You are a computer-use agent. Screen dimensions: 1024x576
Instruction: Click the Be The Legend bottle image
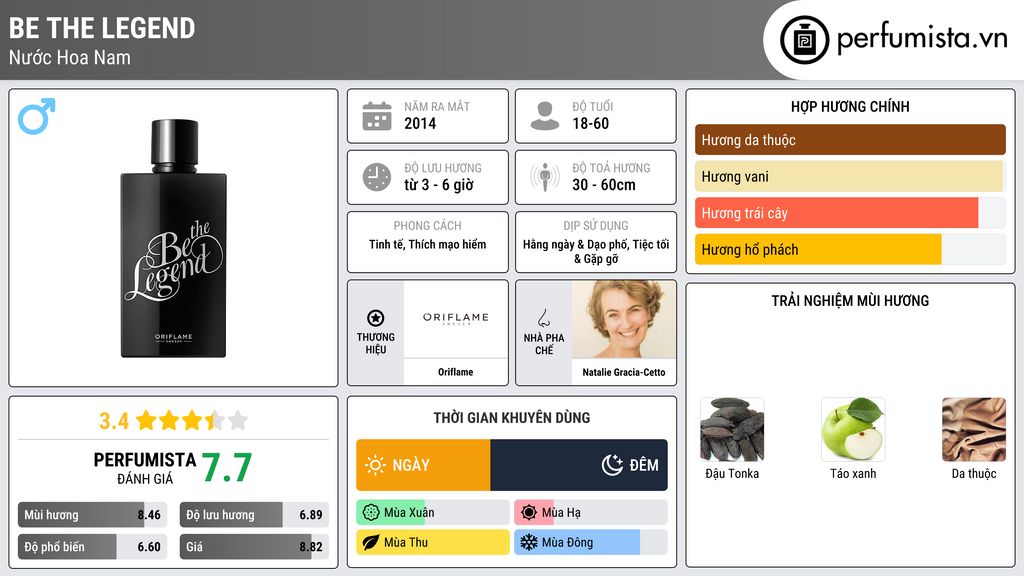[174, 238]
